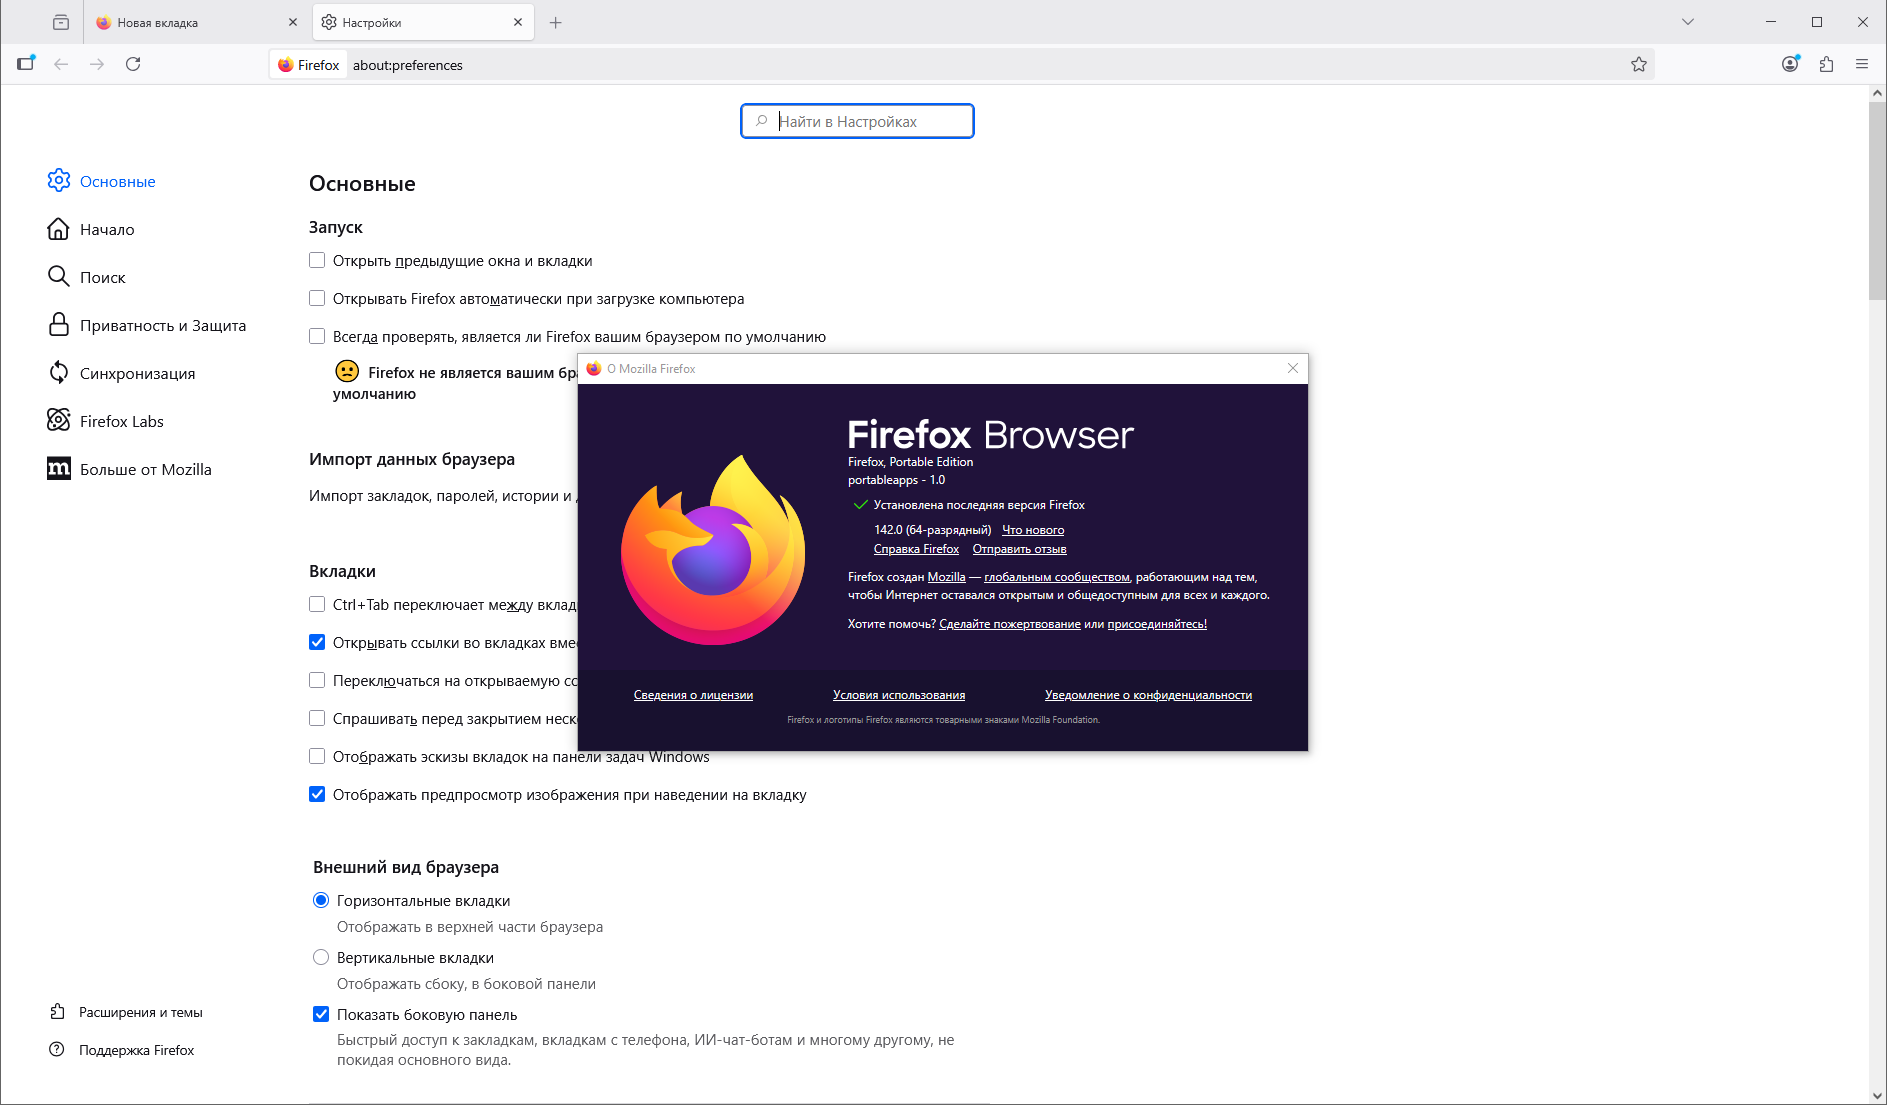Focus the Найти в Настройках search field
Screen dimensions: 1887x1105
[x=857, y=121]
